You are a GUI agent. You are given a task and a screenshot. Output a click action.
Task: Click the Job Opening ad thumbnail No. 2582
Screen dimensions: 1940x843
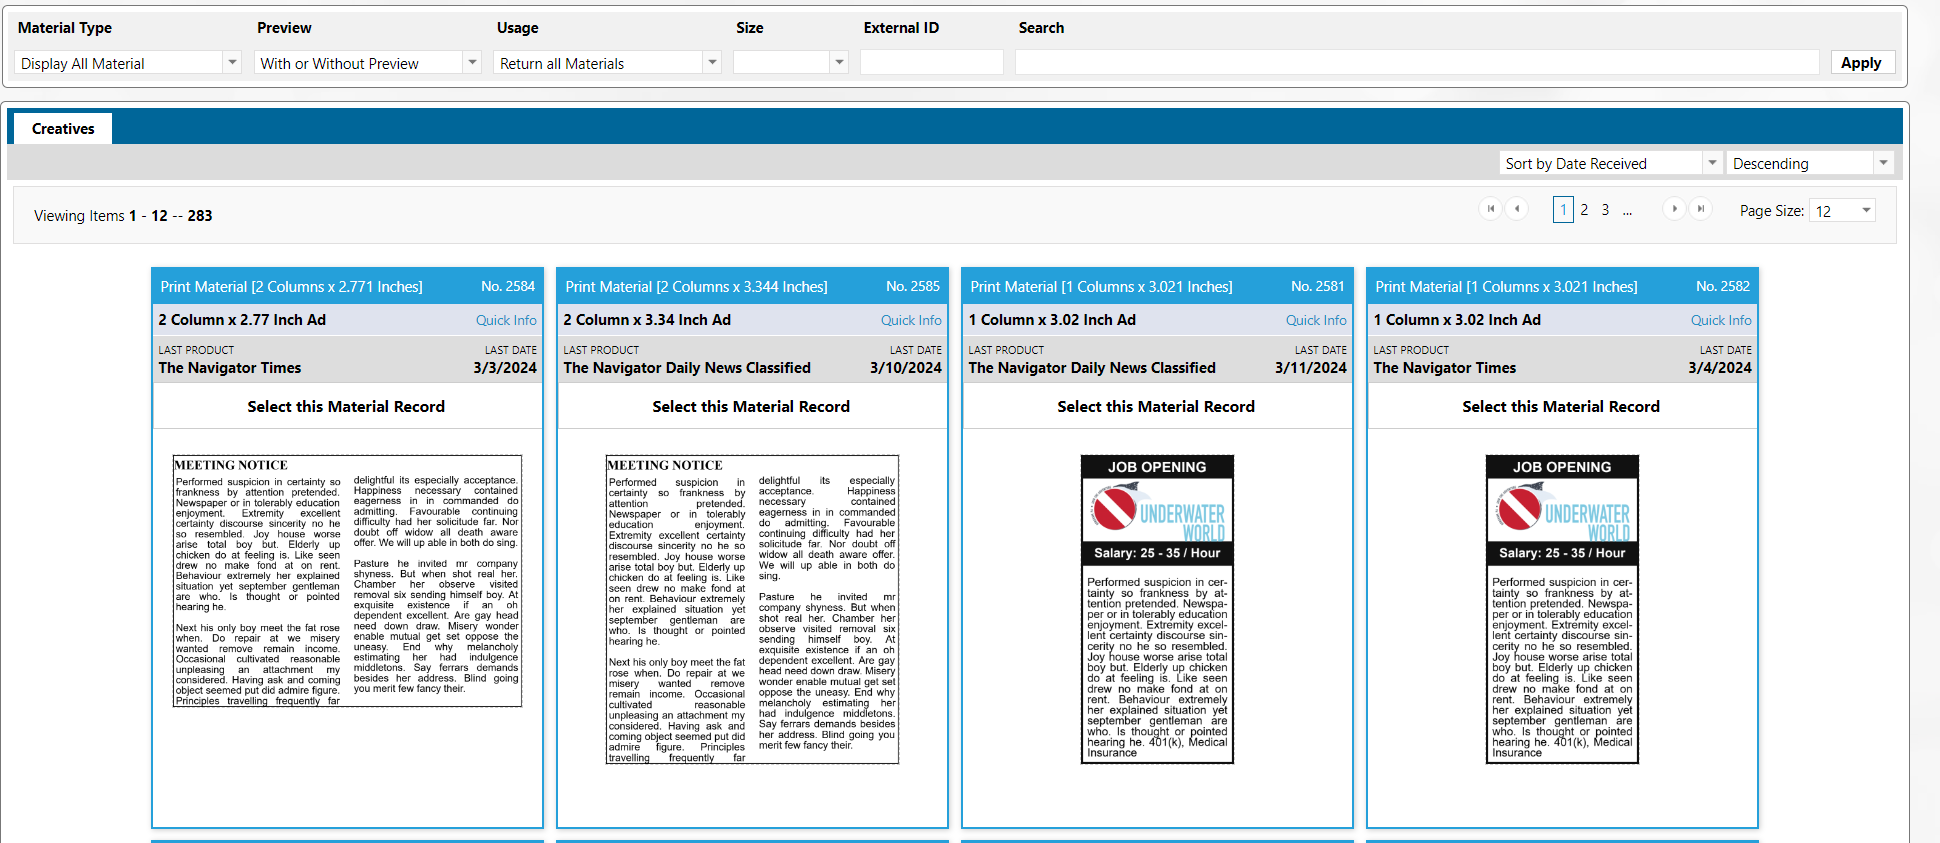click(x=1561, y=609)
